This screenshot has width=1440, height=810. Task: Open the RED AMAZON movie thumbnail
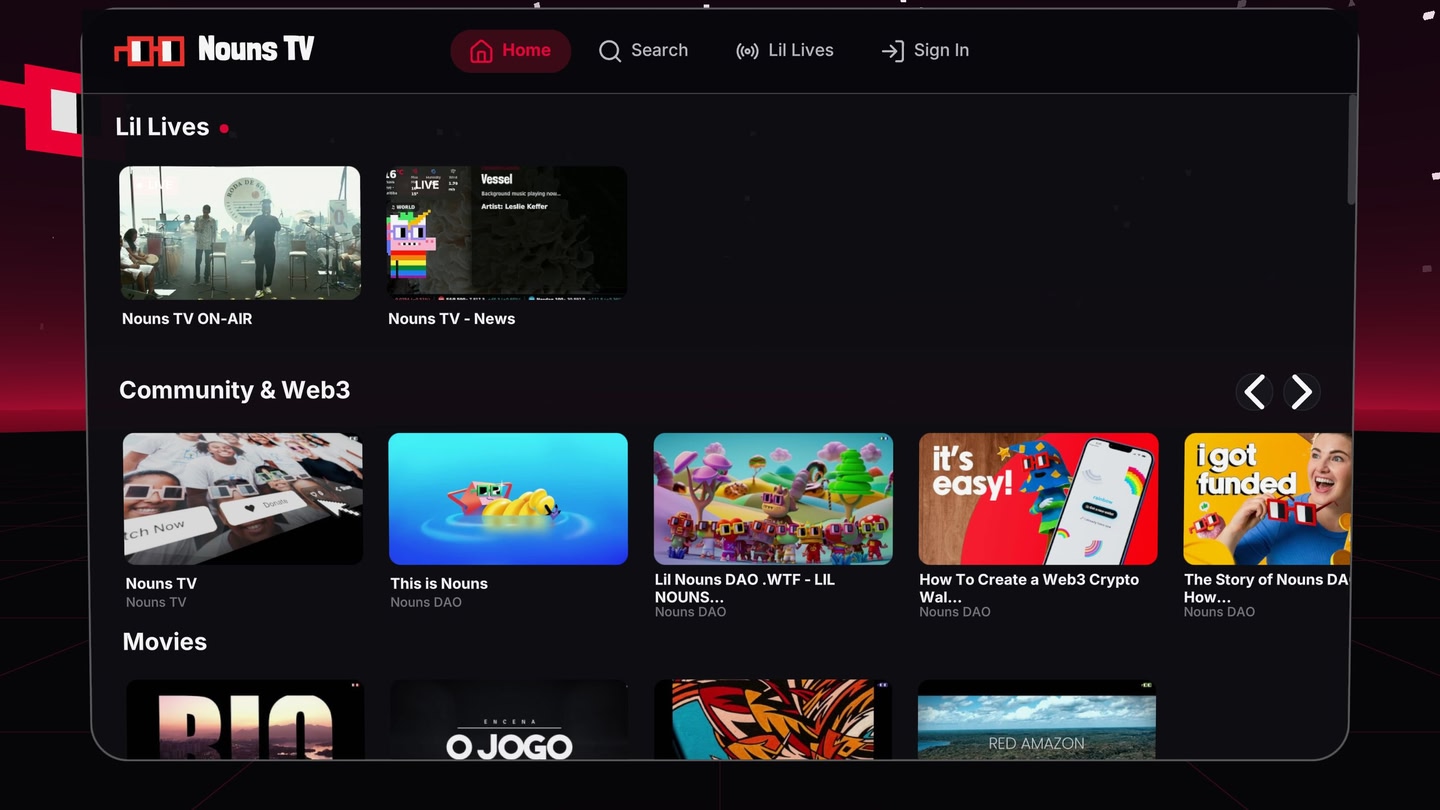tap(1036, 719)
